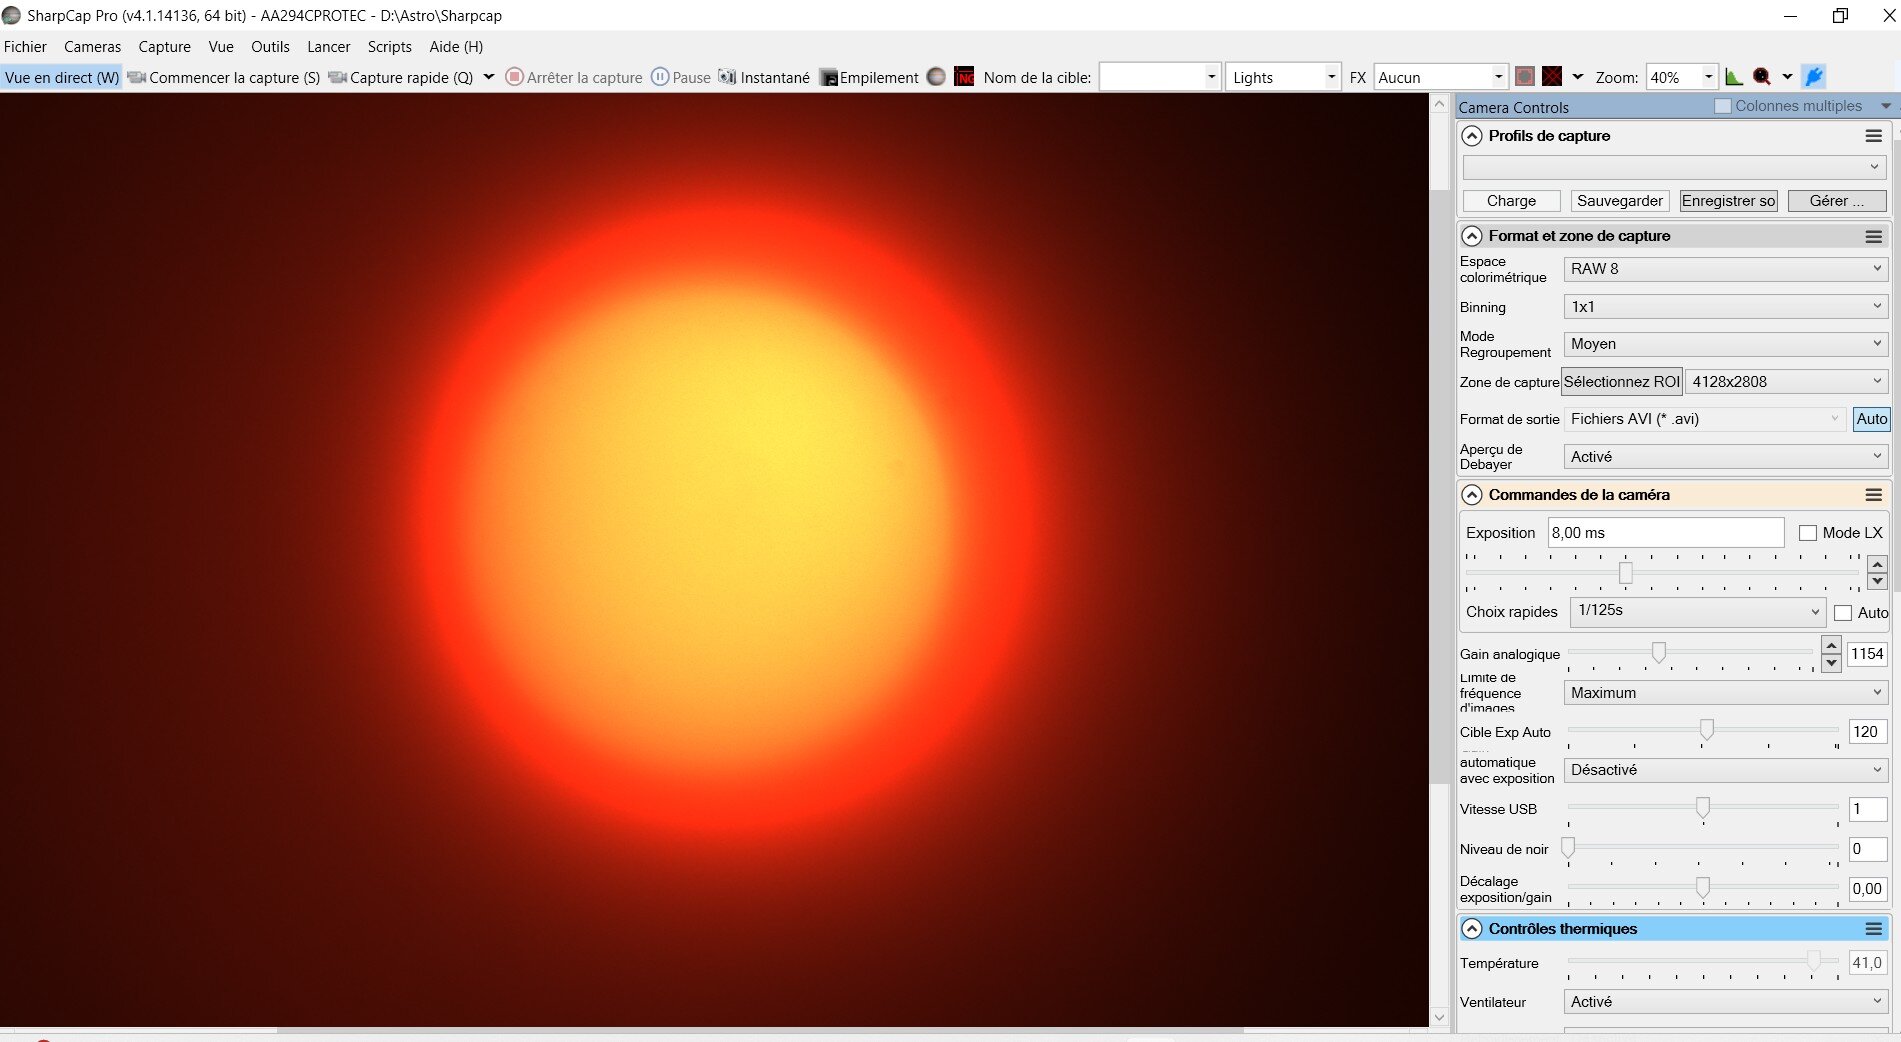
Task: Click the Sauvegarder button
Action: (x=1619, y=201)
